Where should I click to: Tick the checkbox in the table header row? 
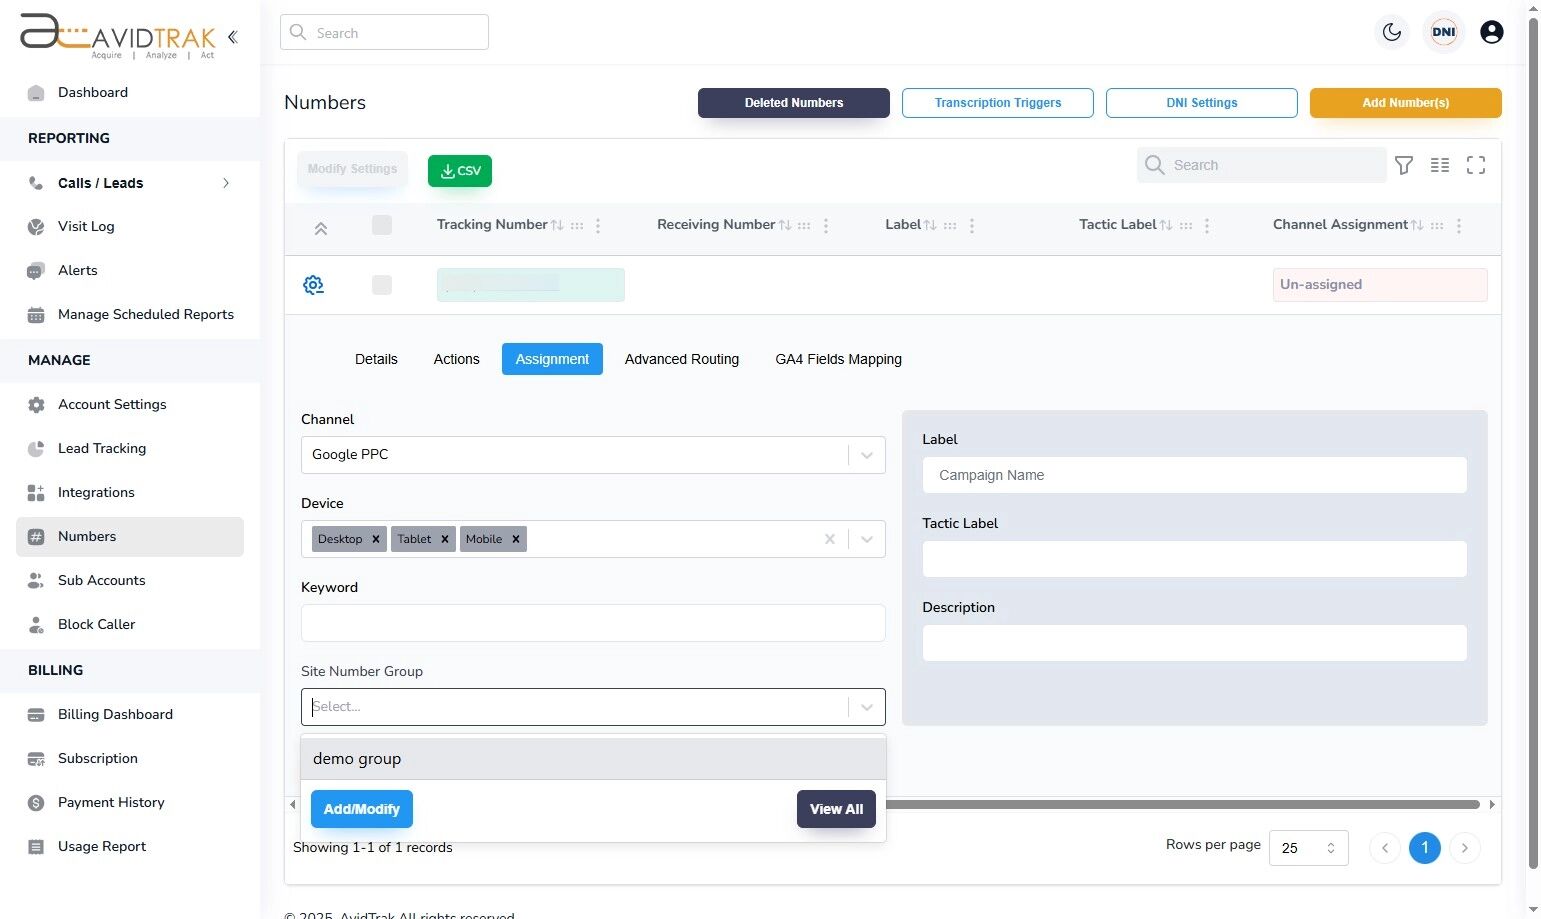click(x=381, y=226)
